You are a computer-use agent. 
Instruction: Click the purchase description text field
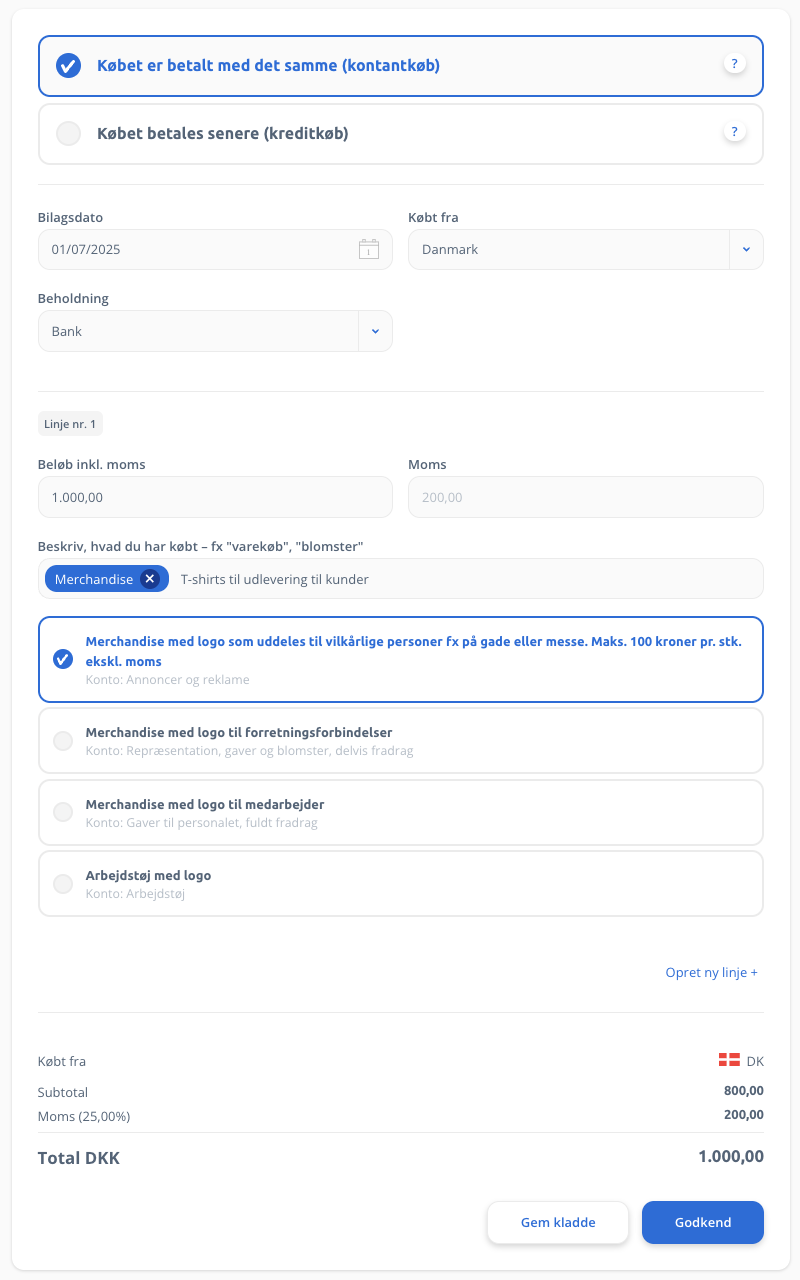401,579
